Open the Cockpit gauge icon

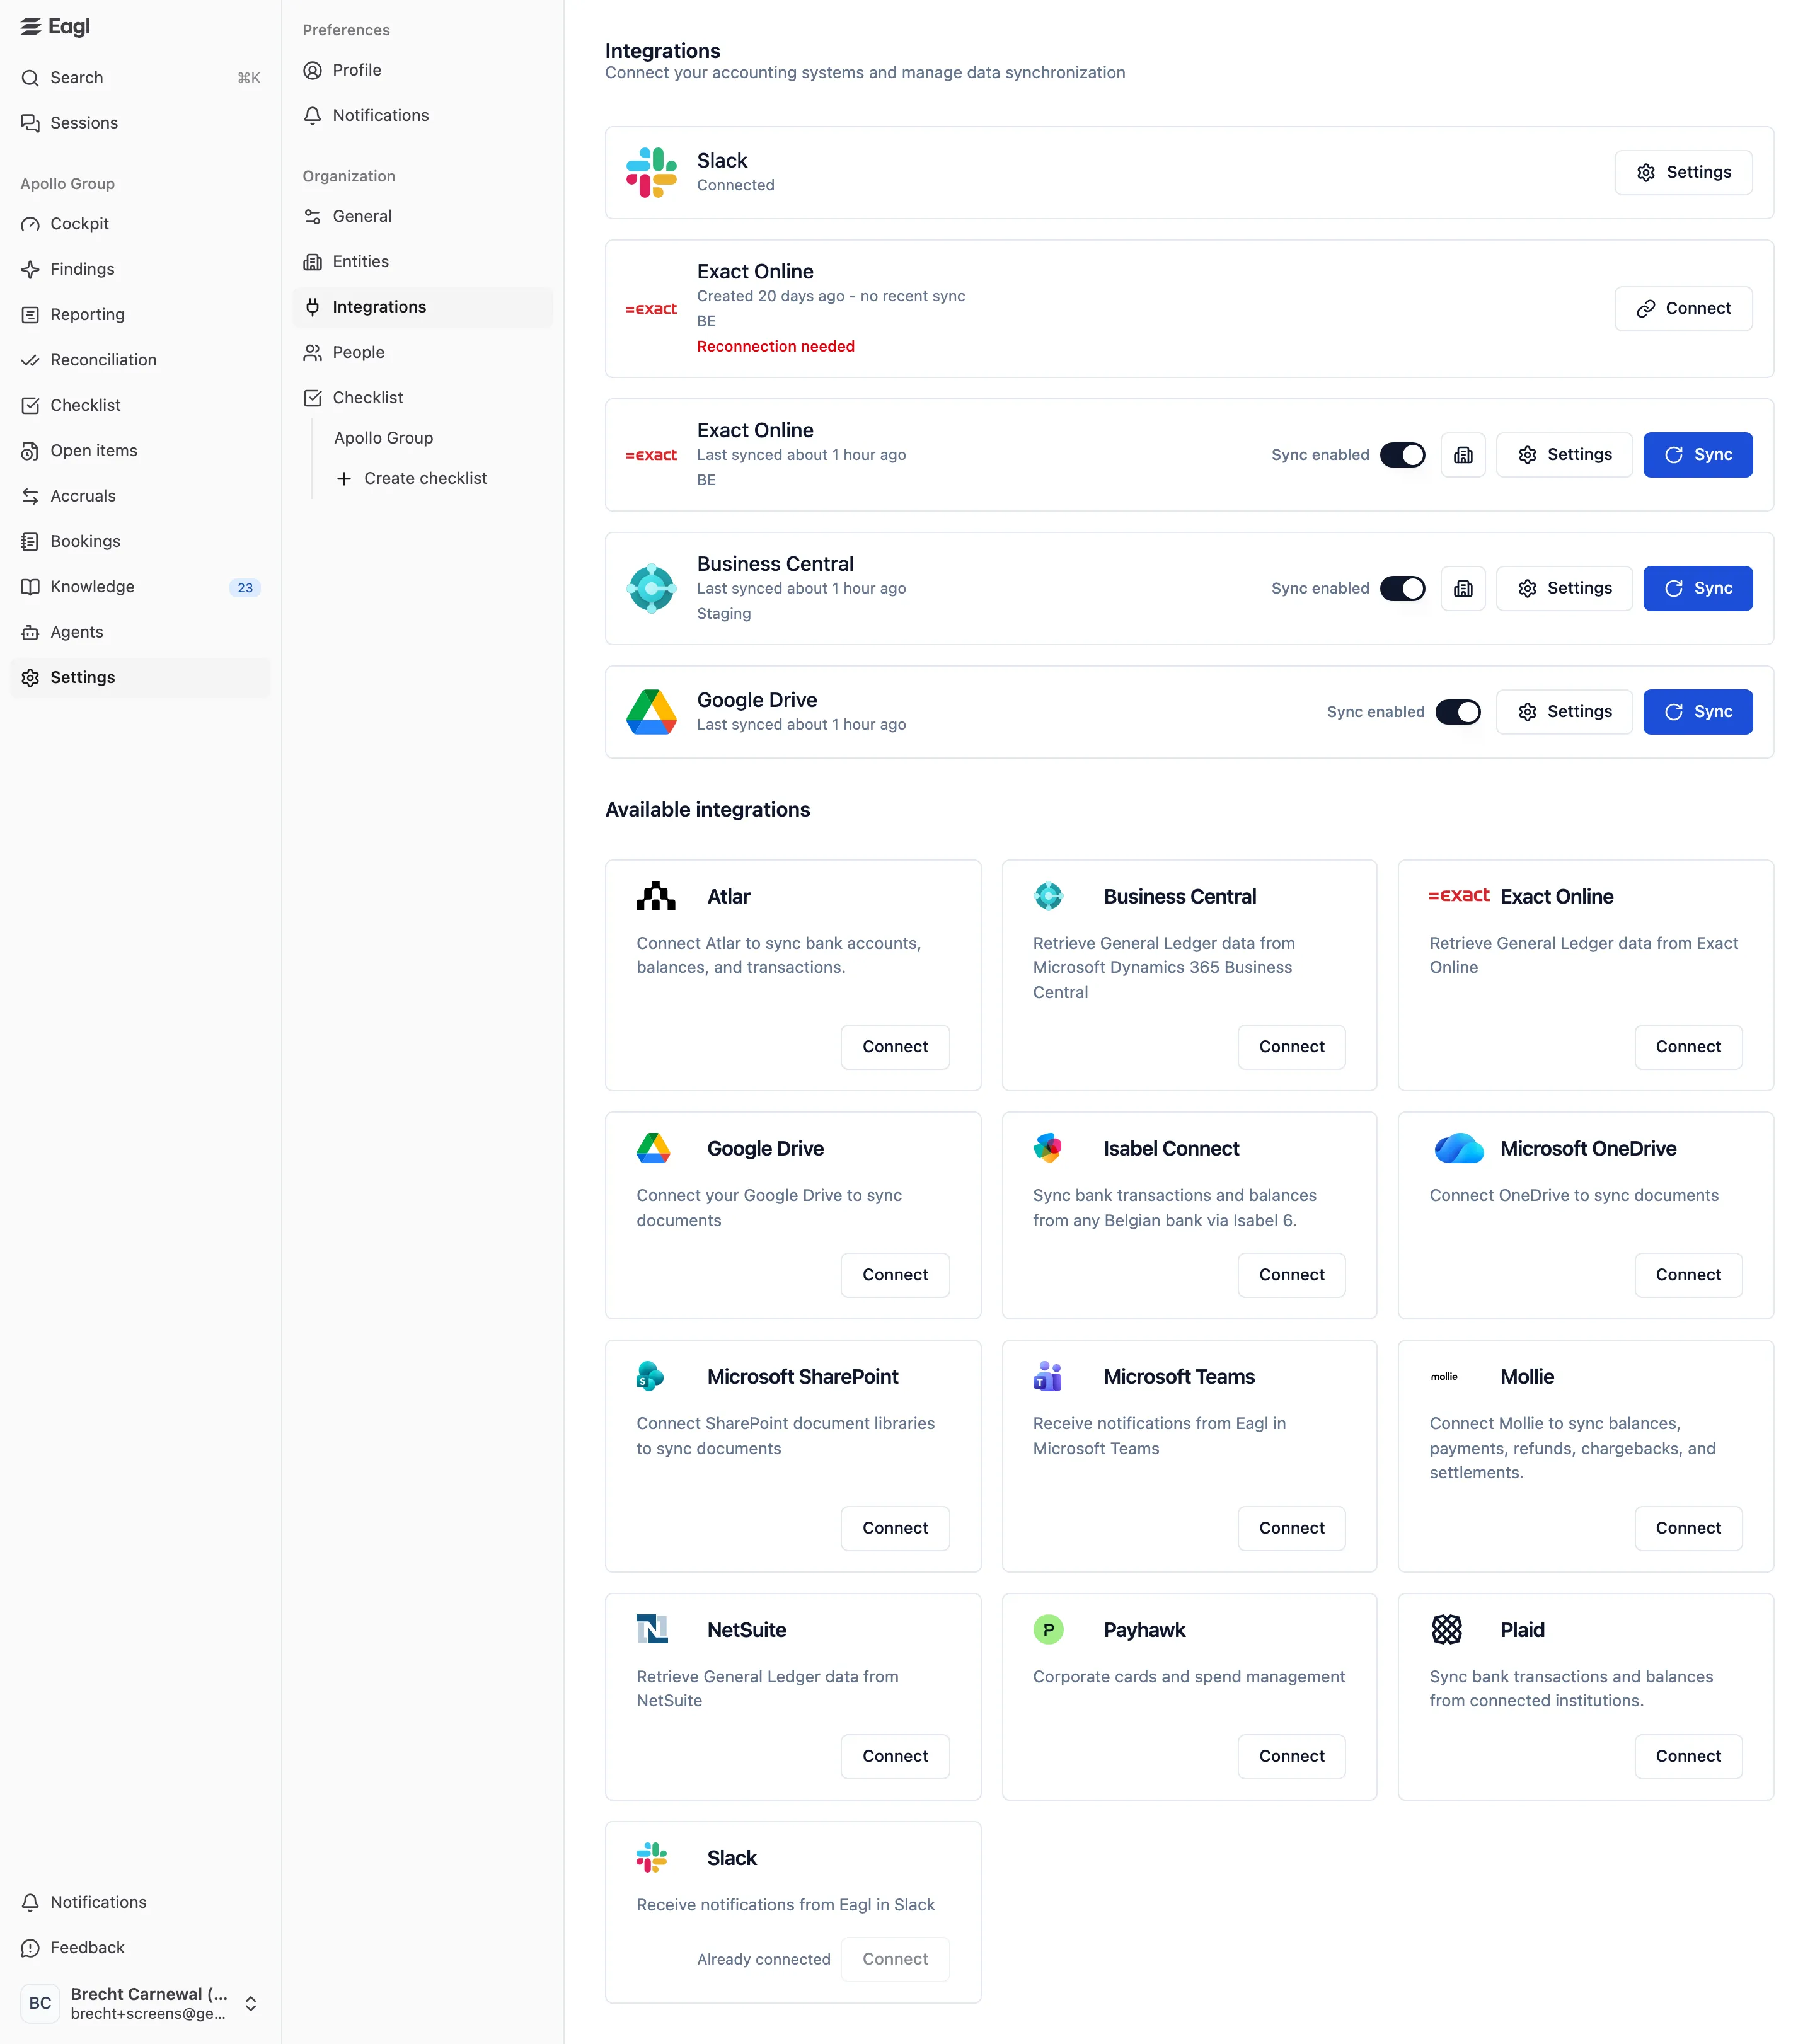(x=31, y=224)
